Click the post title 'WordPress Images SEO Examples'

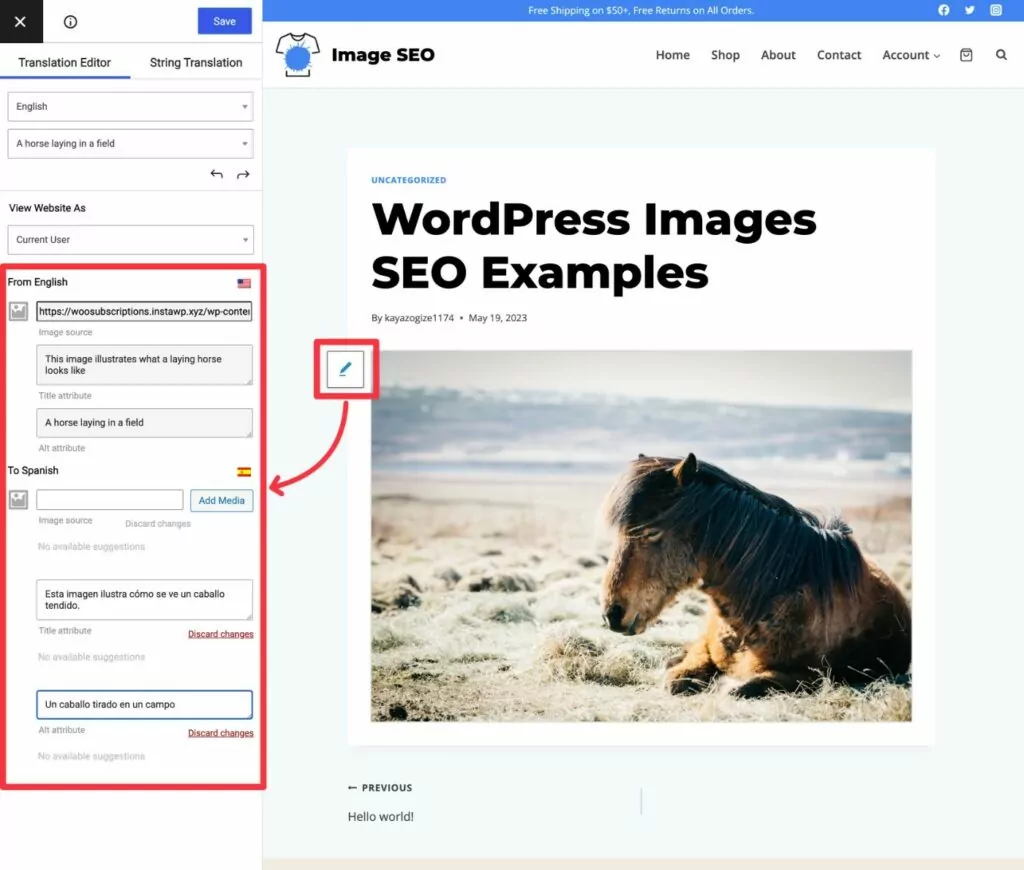[x=594, y=246]
